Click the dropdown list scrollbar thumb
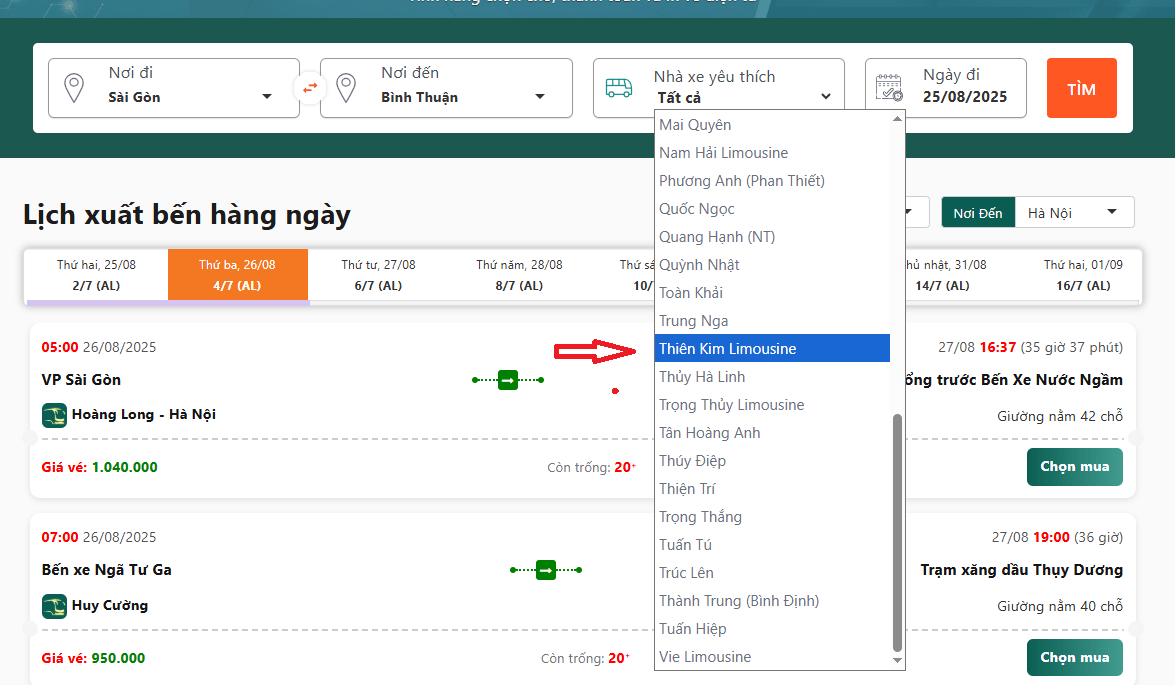Image resolution: width=1175 pixels, height=685 pixels. [x=897, y=530]
